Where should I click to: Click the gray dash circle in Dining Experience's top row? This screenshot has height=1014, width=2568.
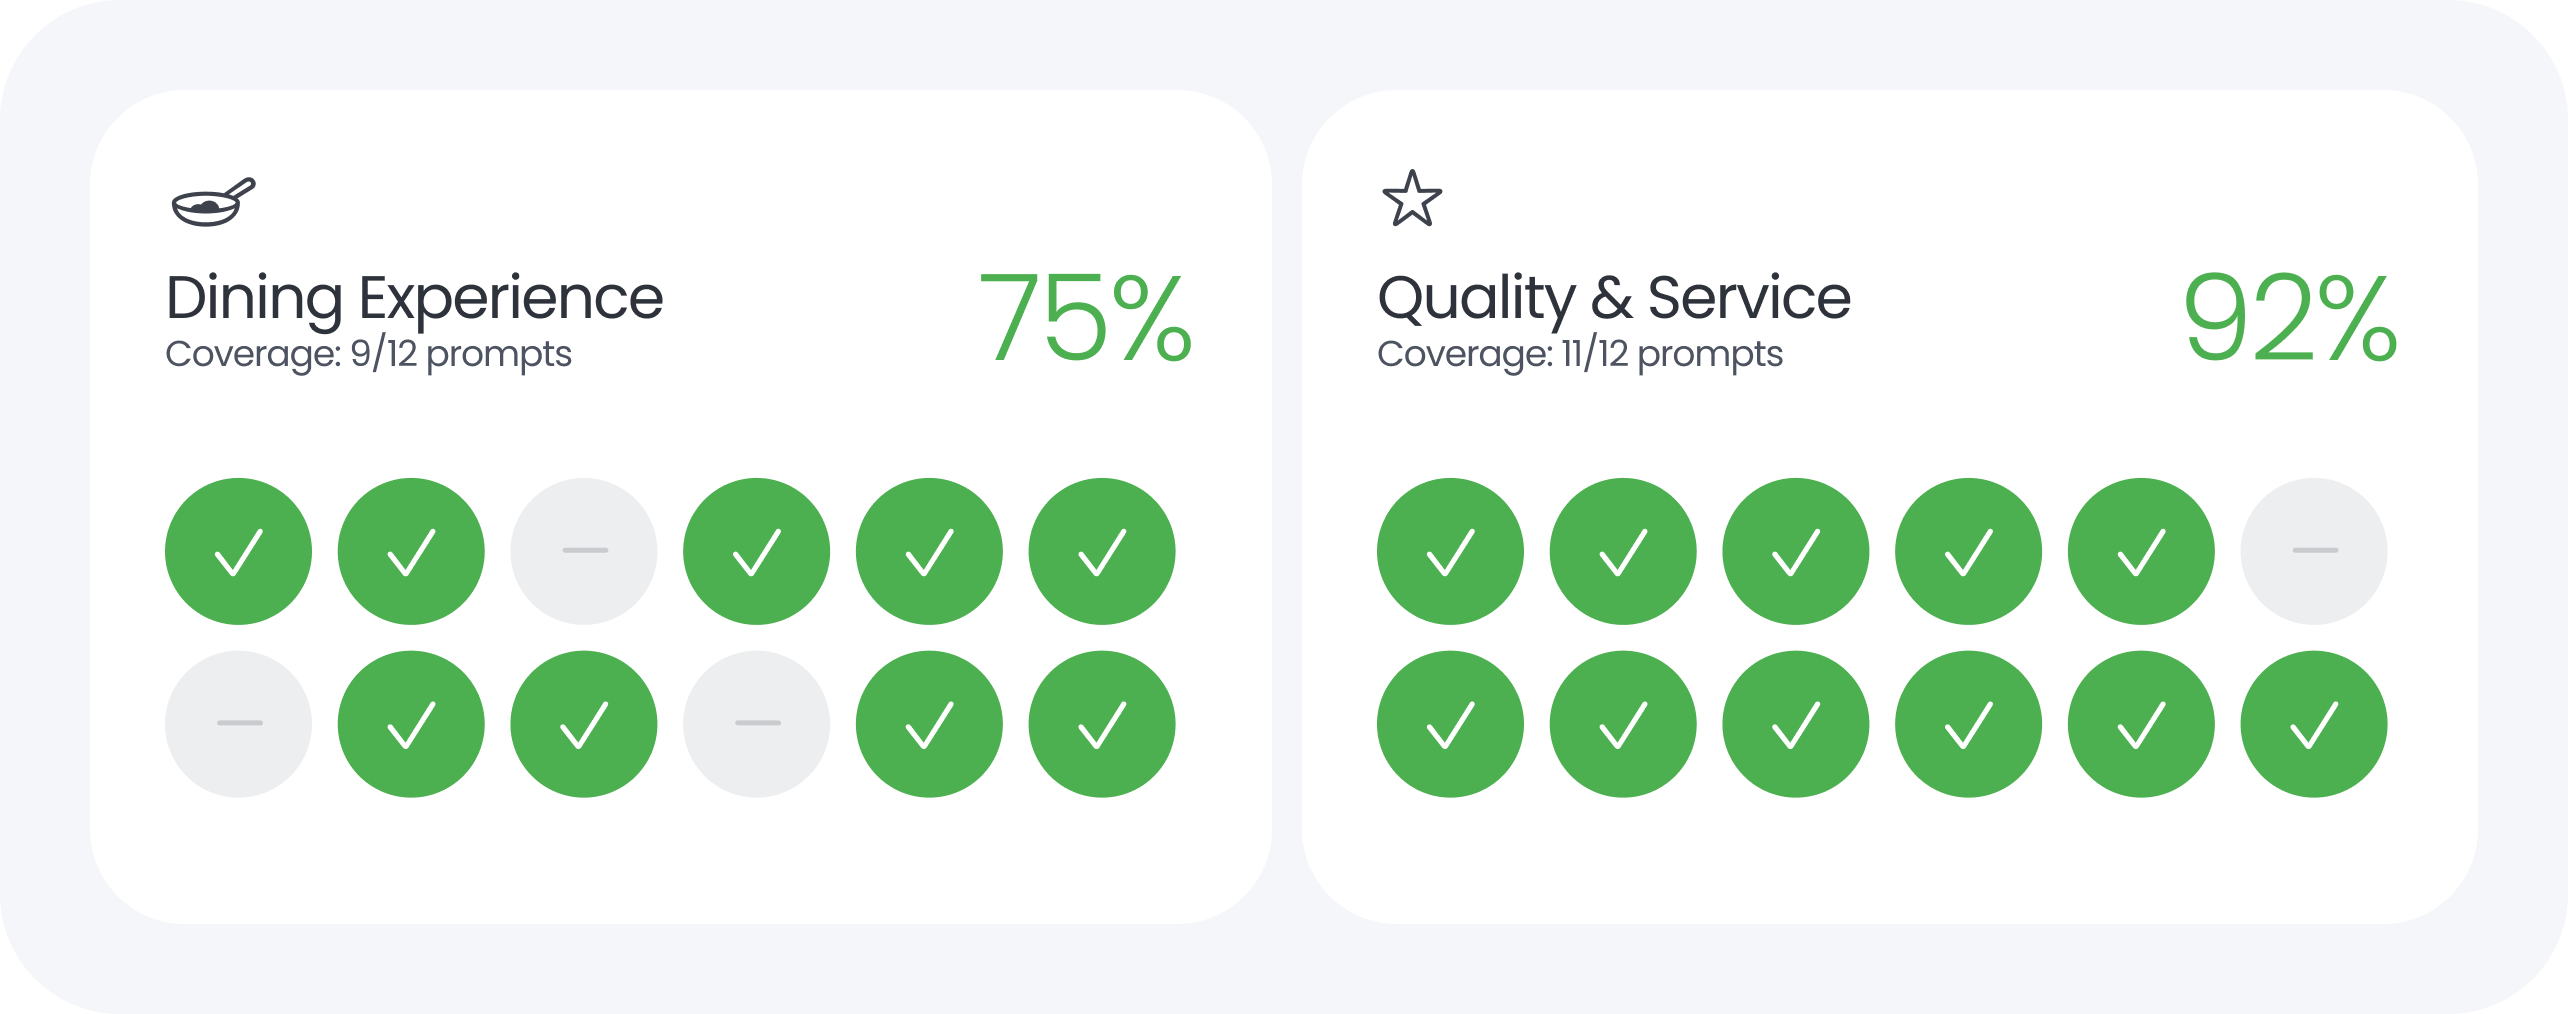point(584,551)
